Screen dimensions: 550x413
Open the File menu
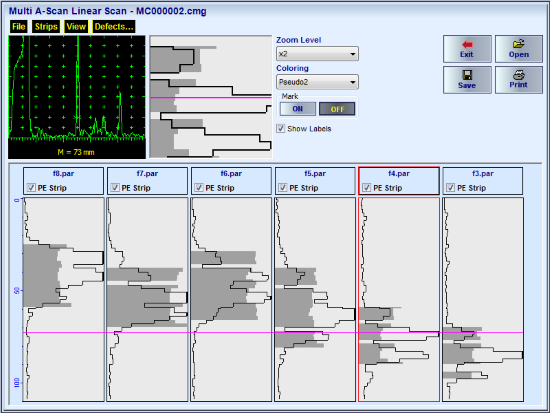[19, 27]
